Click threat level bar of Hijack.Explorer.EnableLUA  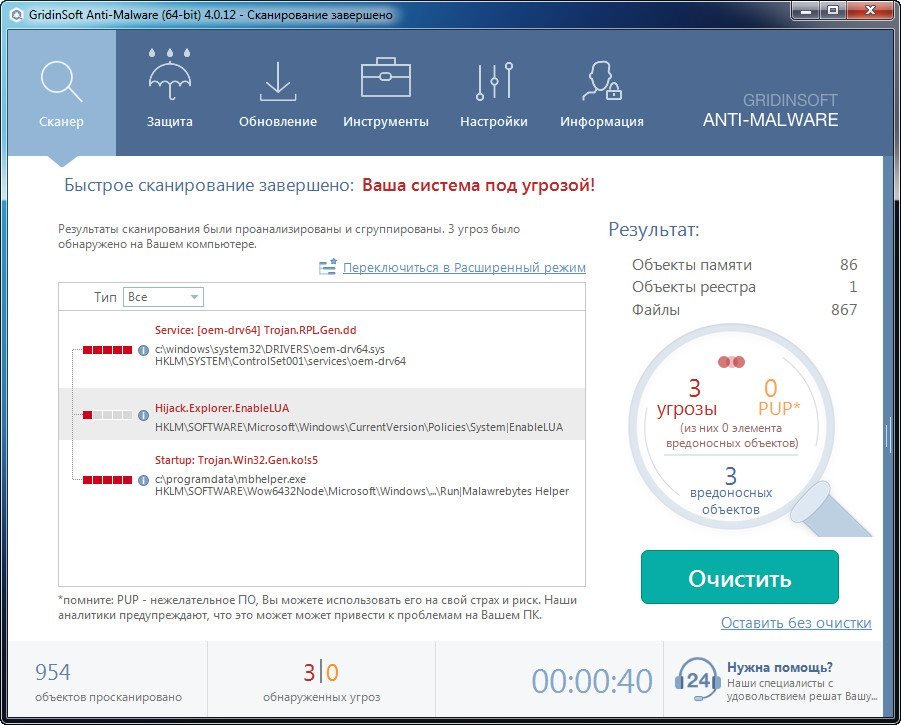pos(107,414)
